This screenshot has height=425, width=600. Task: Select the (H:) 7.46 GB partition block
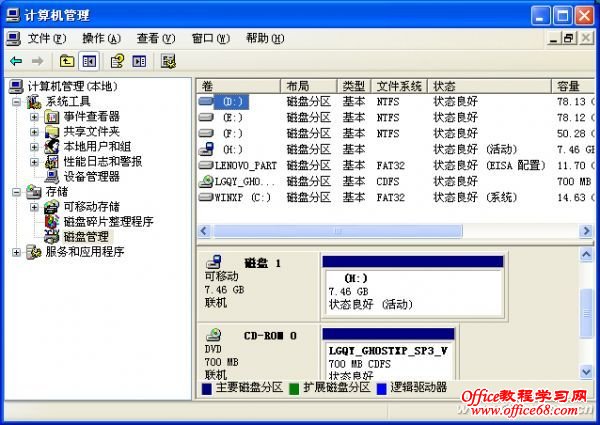coord(413,286)
